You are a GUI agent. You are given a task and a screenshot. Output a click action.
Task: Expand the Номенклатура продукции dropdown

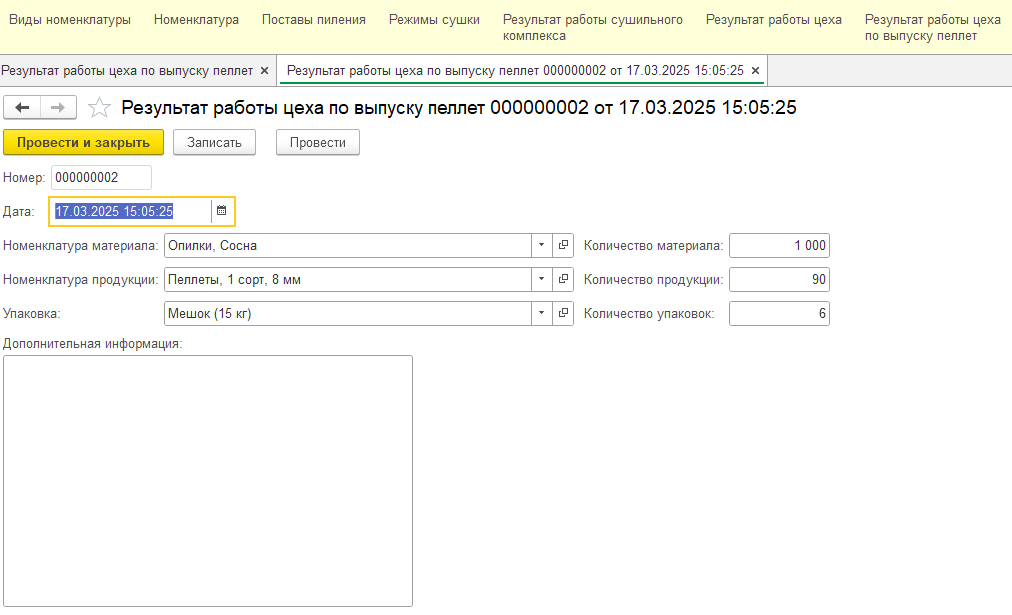[x=541, y=280]
